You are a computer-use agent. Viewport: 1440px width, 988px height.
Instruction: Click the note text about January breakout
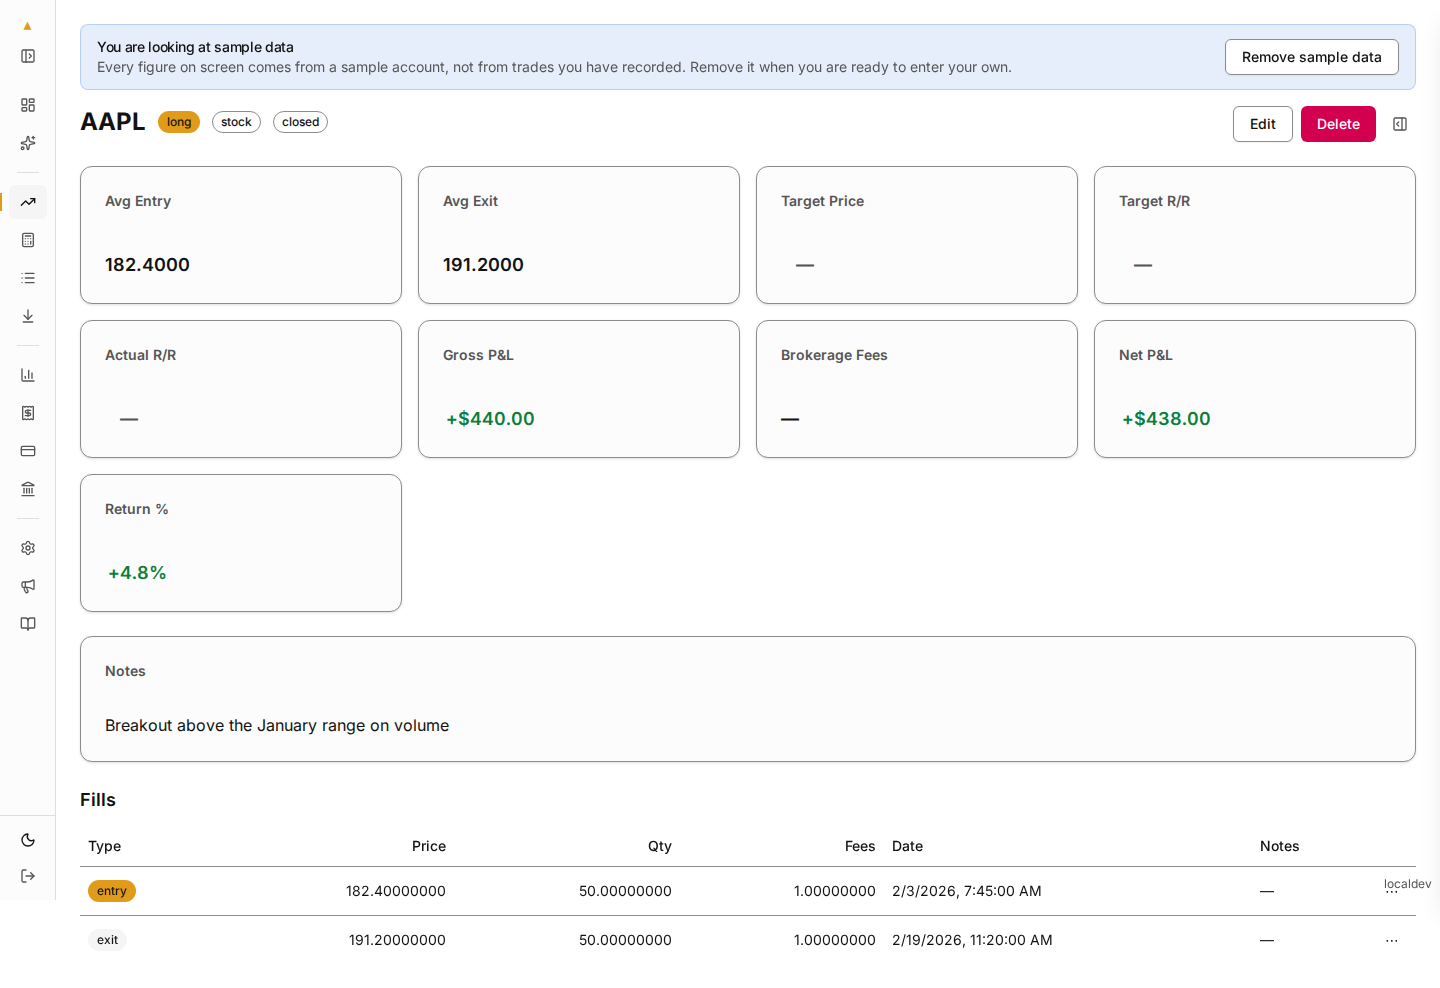277,726
